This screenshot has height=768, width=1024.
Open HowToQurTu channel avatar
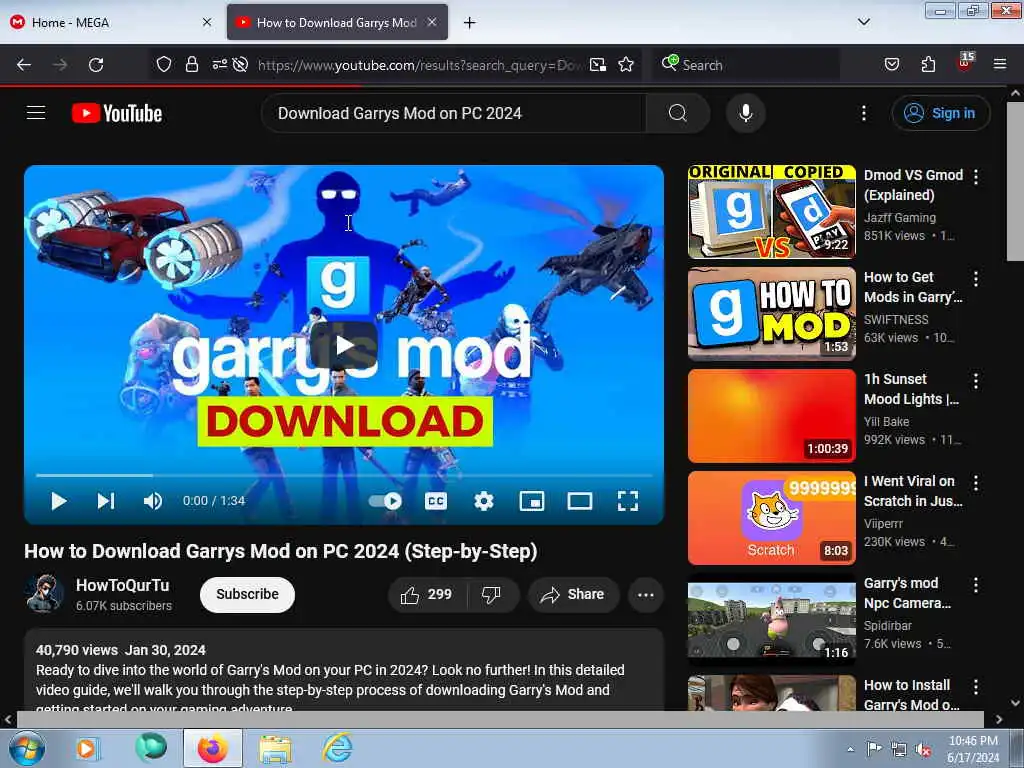[44, 594]
